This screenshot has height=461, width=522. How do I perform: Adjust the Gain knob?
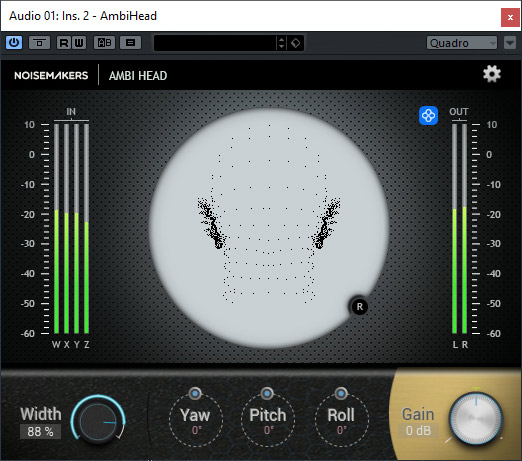(476, 419)
